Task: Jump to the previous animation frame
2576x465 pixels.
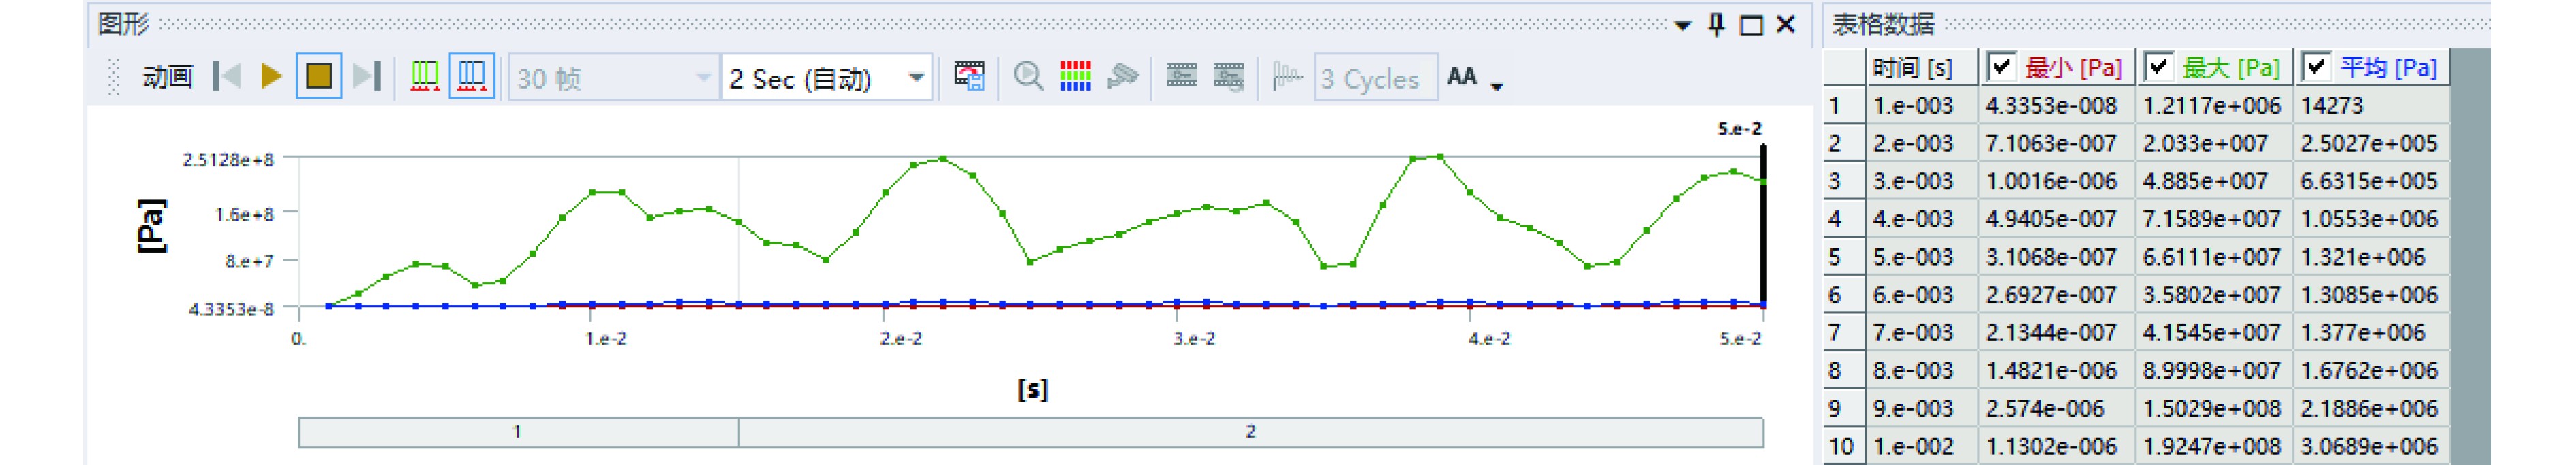Action: pos(227,77)
